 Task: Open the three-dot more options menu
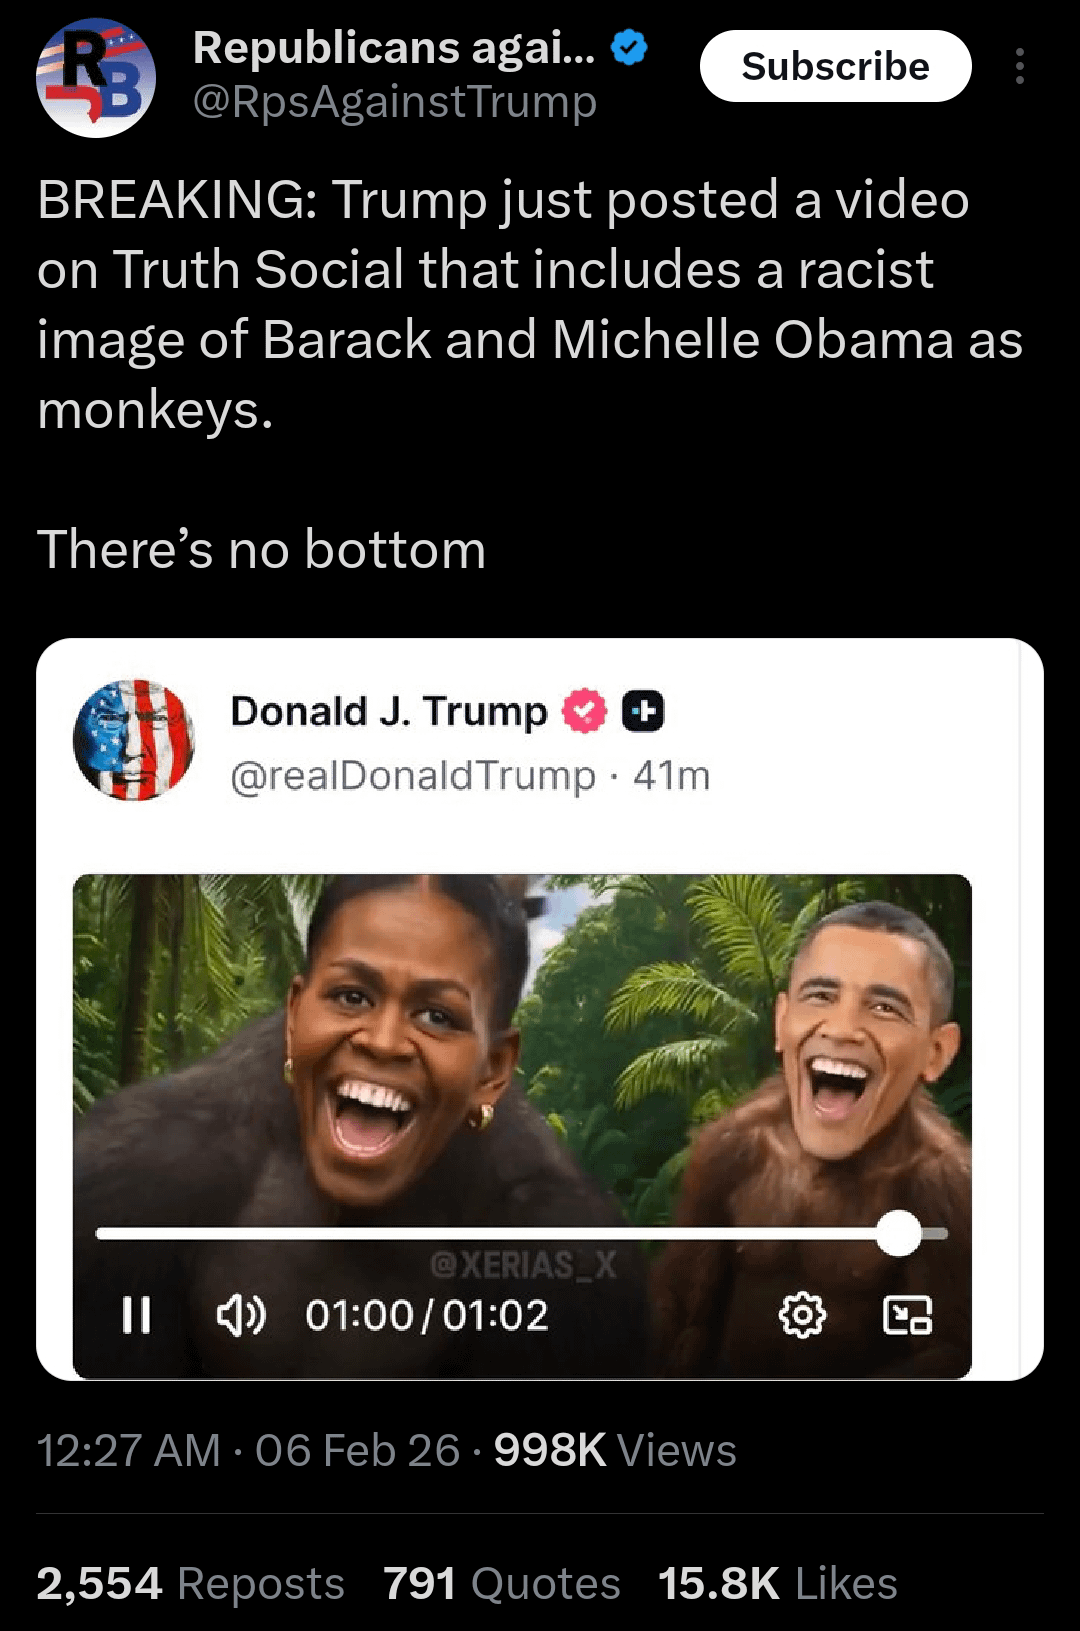pos(1019,66)
